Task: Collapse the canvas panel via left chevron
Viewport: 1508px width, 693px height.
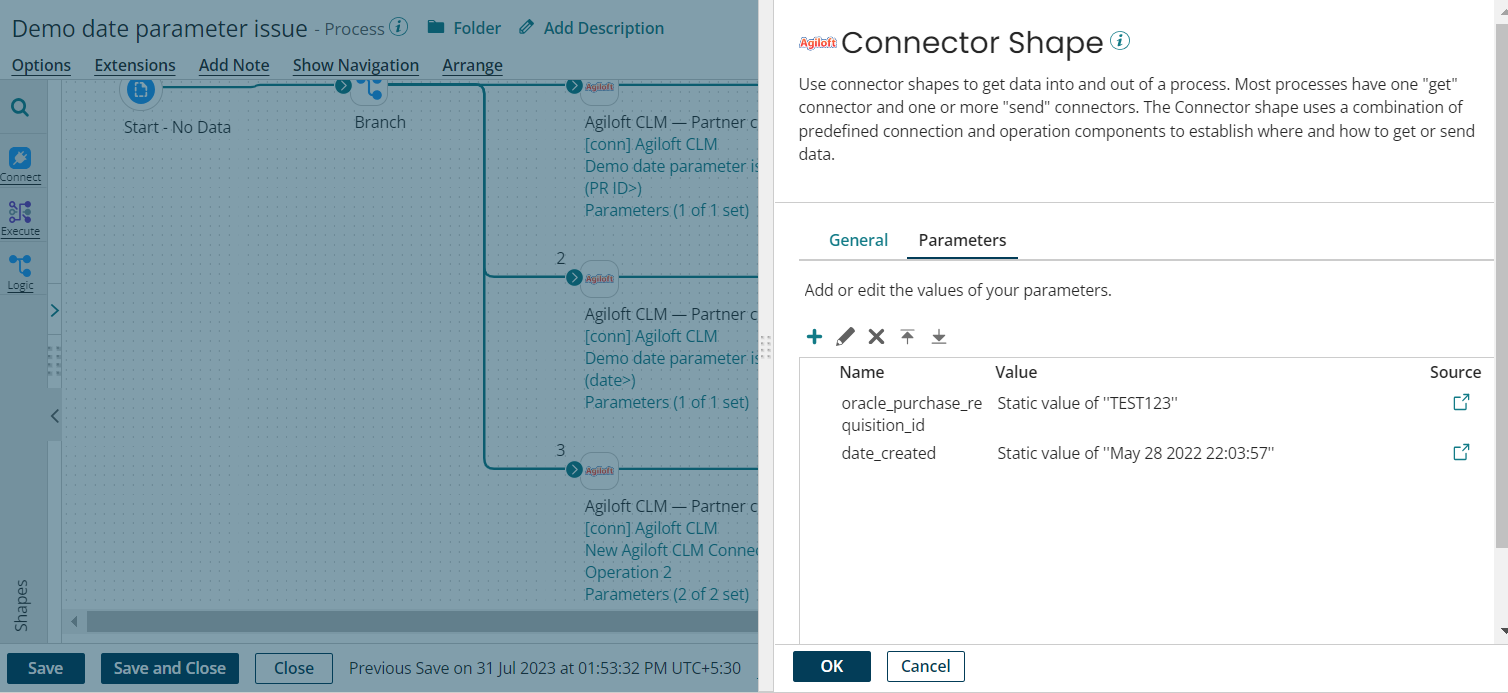Action: click(x=55, y=416)
